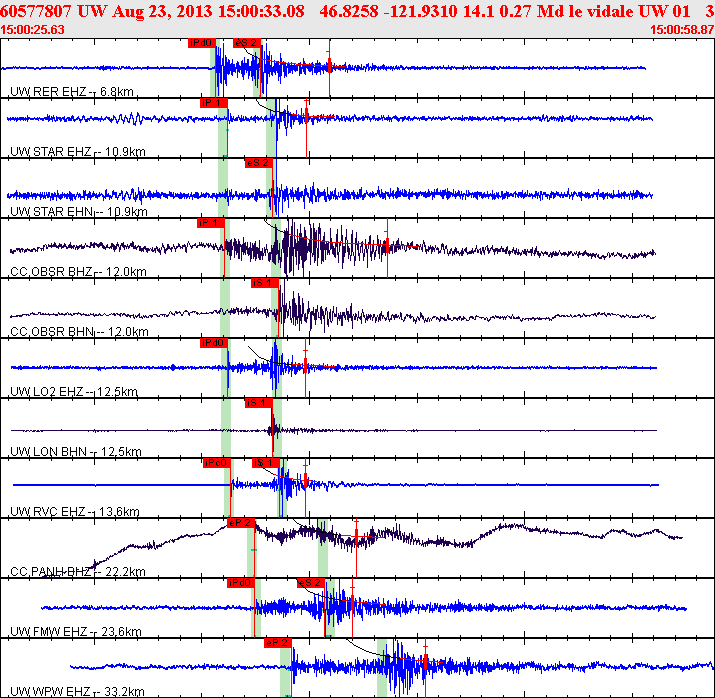Image resolution: width=715 pixels, height=698 pixels.
Task: Click the start time 15:00:25.63 label
Action: pos(32,30)
